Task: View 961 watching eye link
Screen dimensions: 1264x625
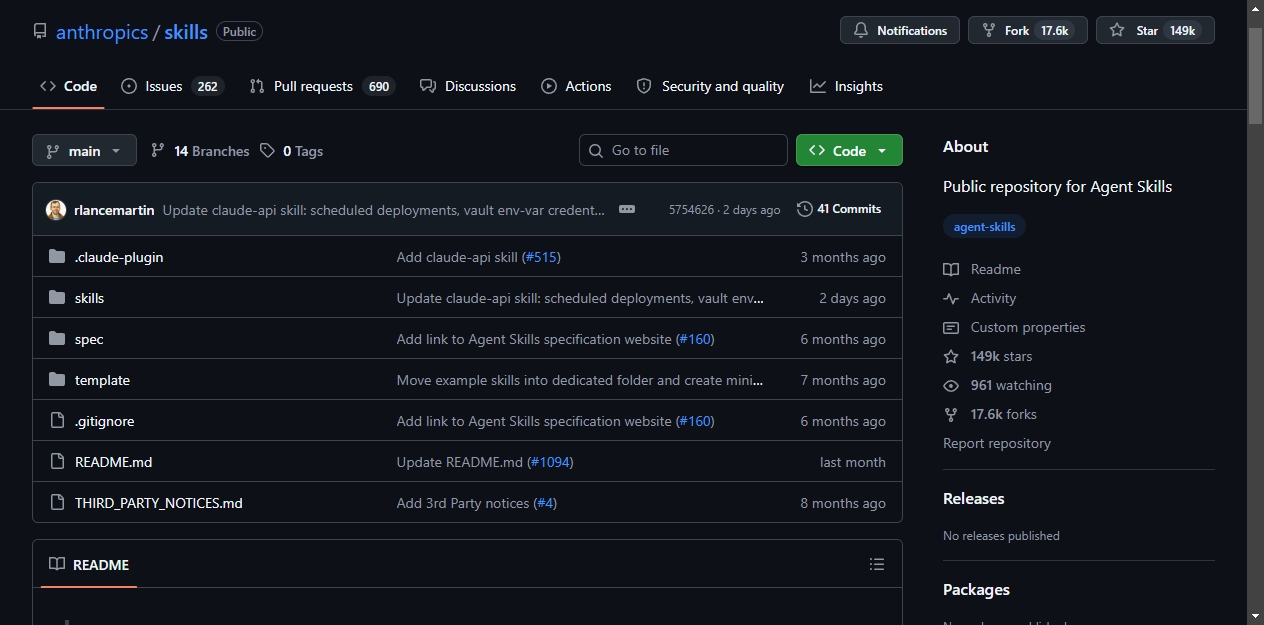Action: [997, 385]
